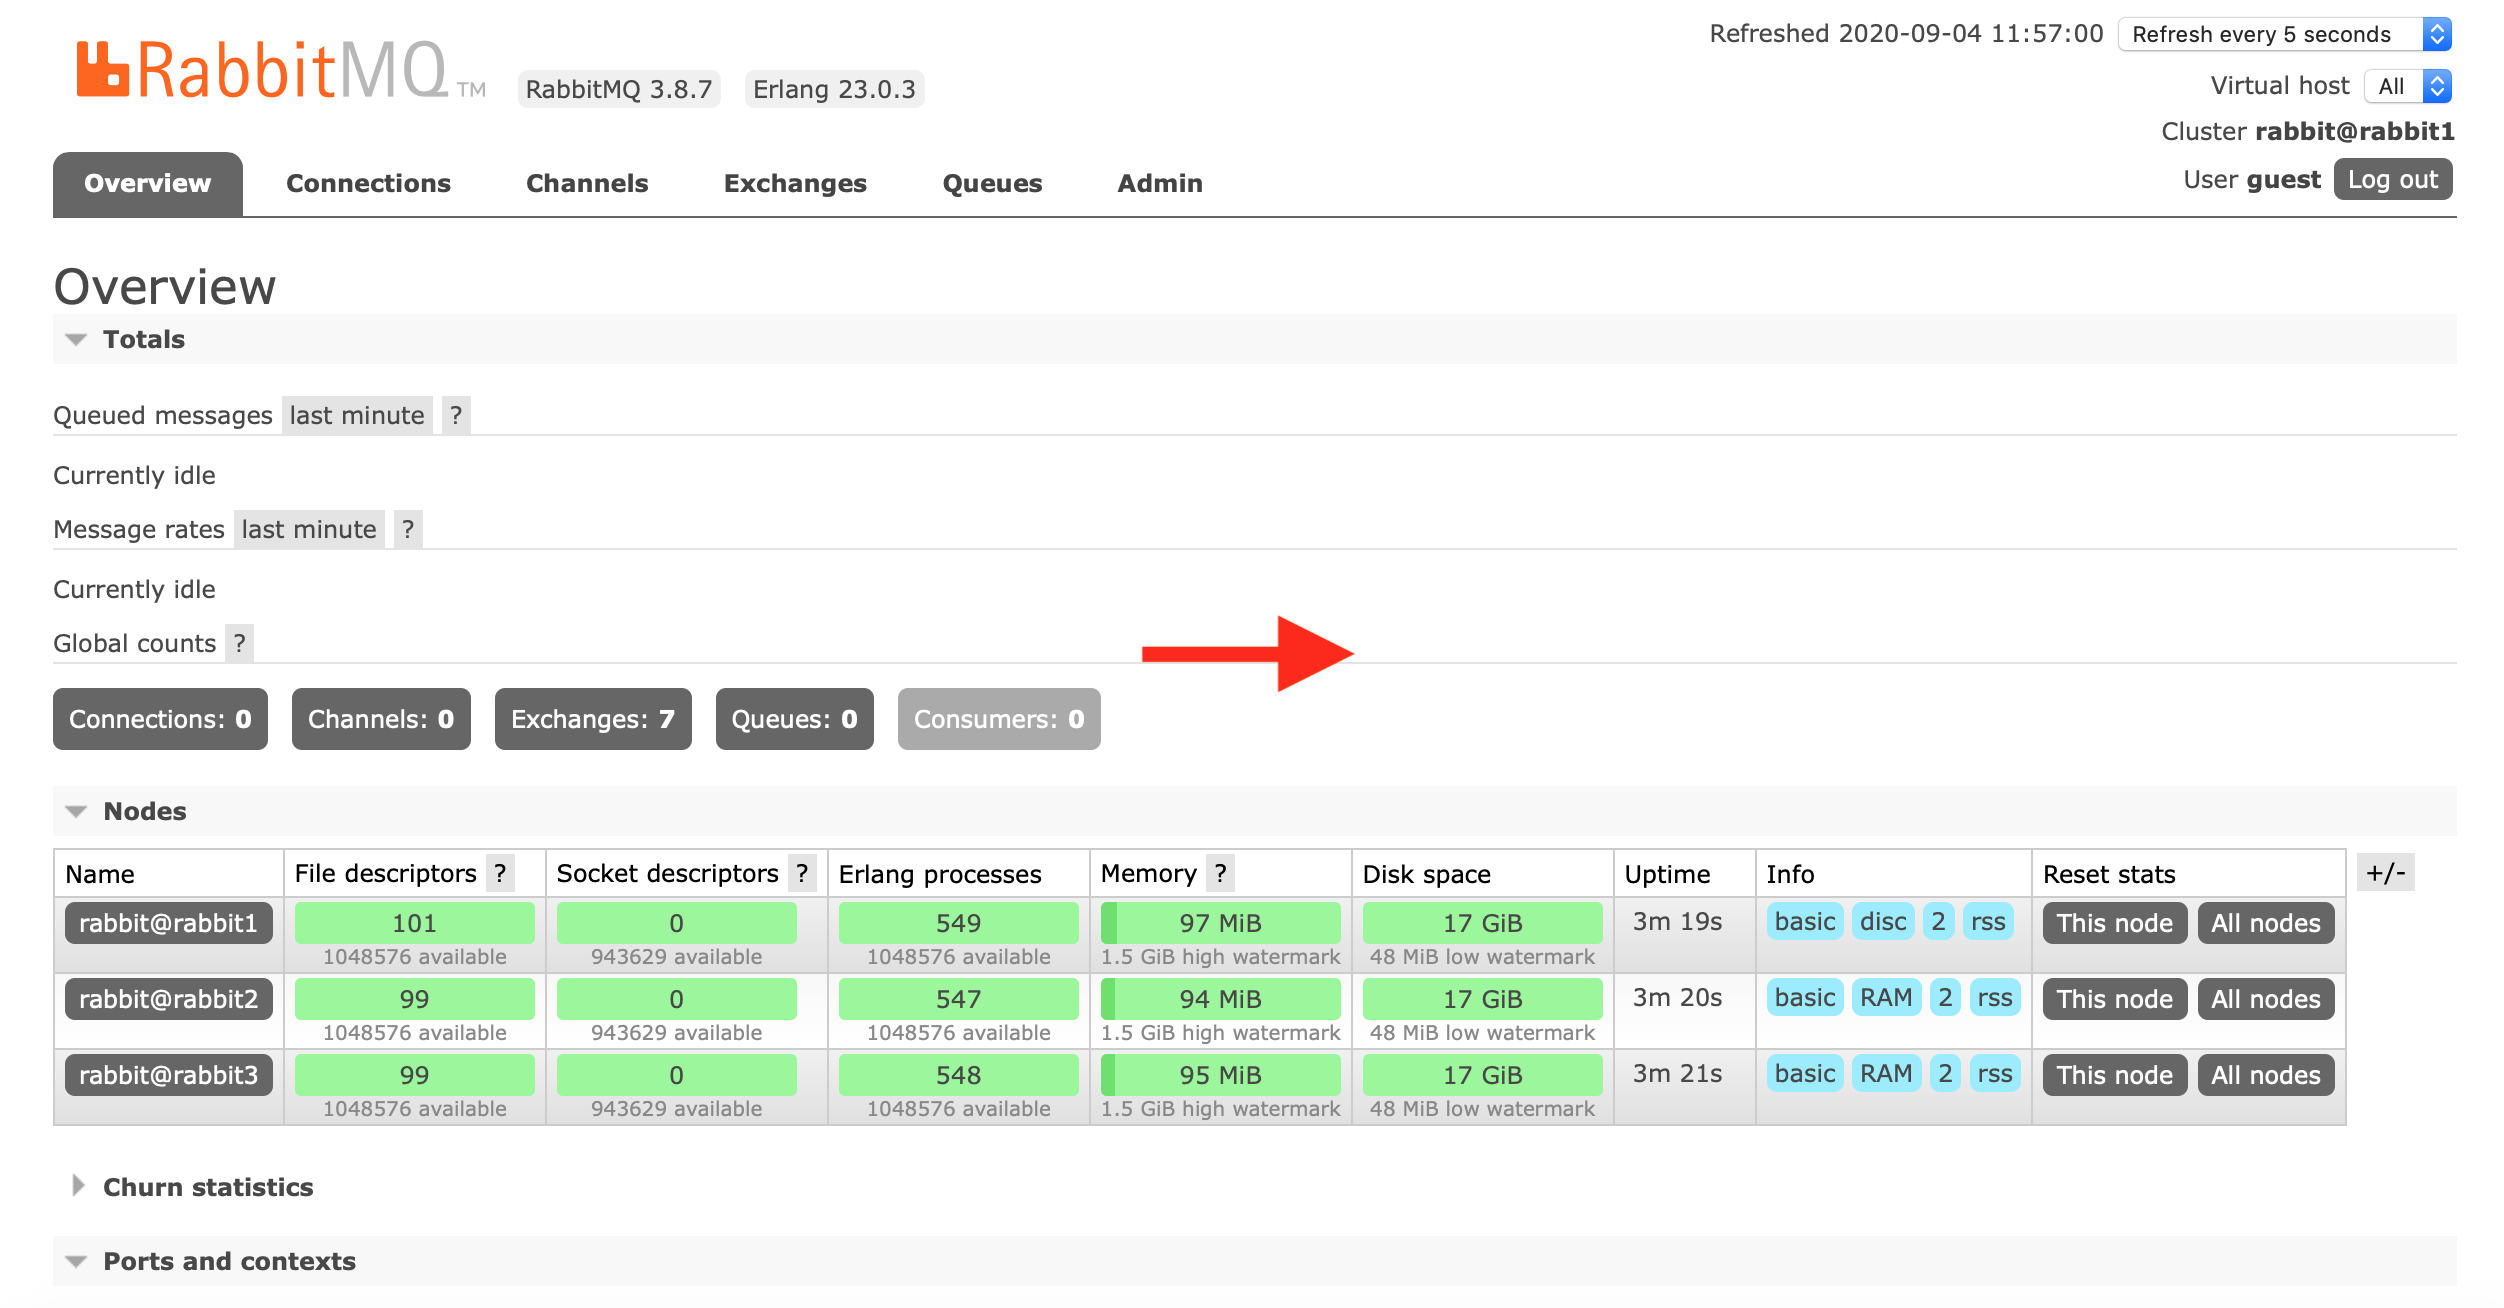Reset stats for This node on rabbit1
This screenshot has height=1308, width=2504.
point(2115,923)
